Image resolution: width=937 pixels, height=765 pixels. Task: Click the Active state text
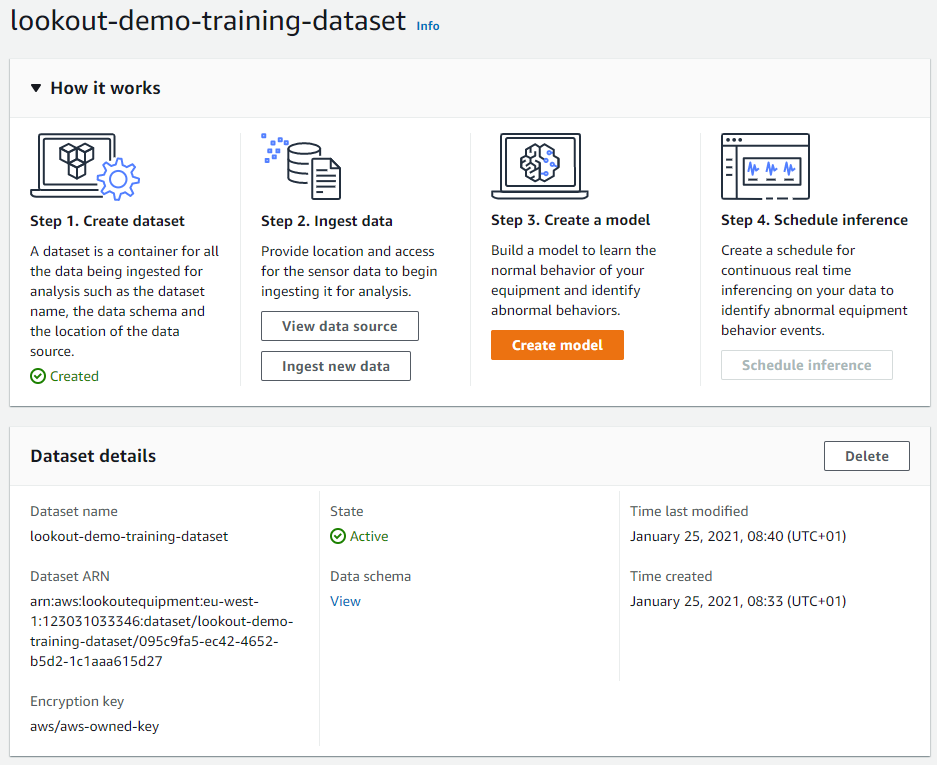pos(369,536)
